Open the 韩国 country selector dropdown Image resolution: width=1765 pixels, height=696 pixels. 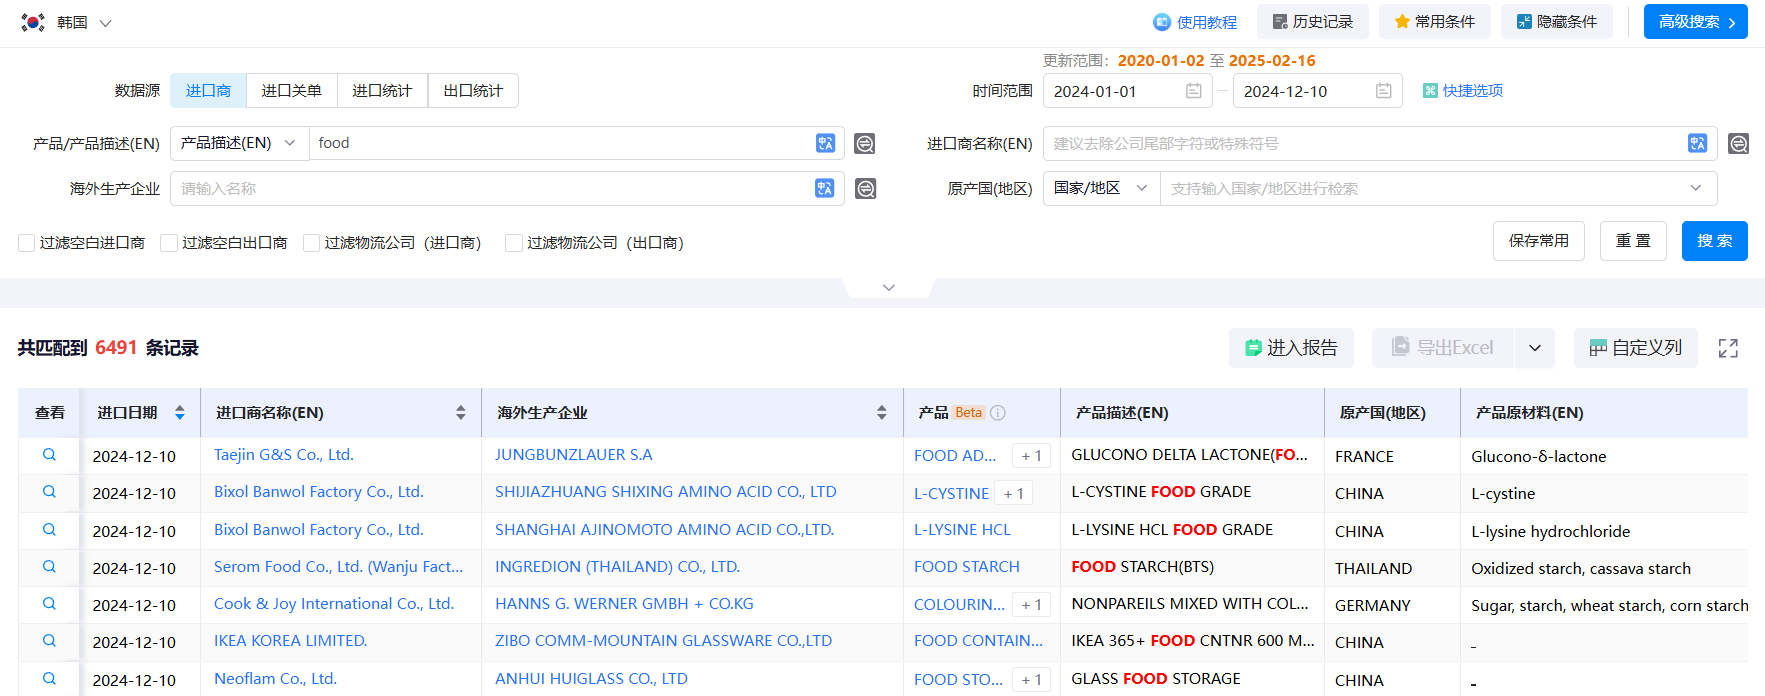[x=67, y=22]
